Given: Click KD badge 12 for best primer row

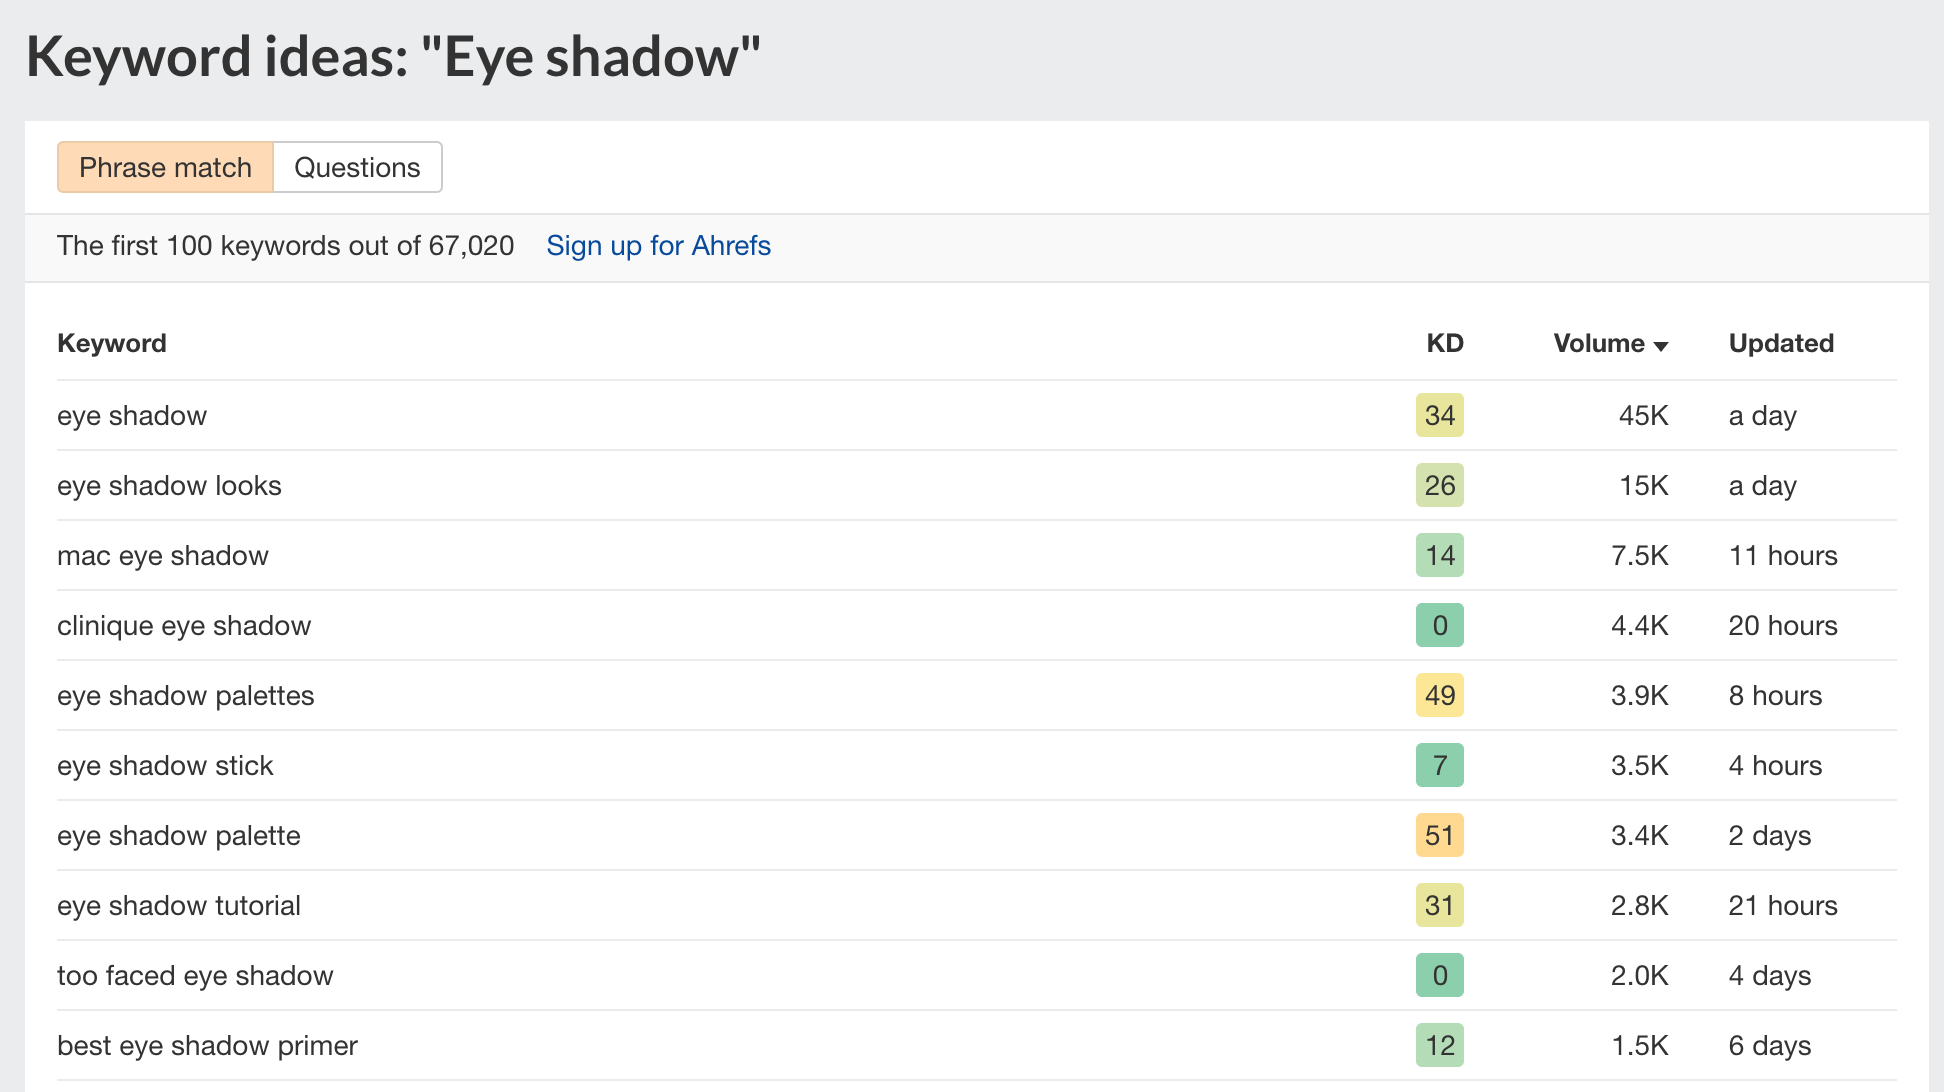Looking at the screenshot, I should coord(1439,1045).
